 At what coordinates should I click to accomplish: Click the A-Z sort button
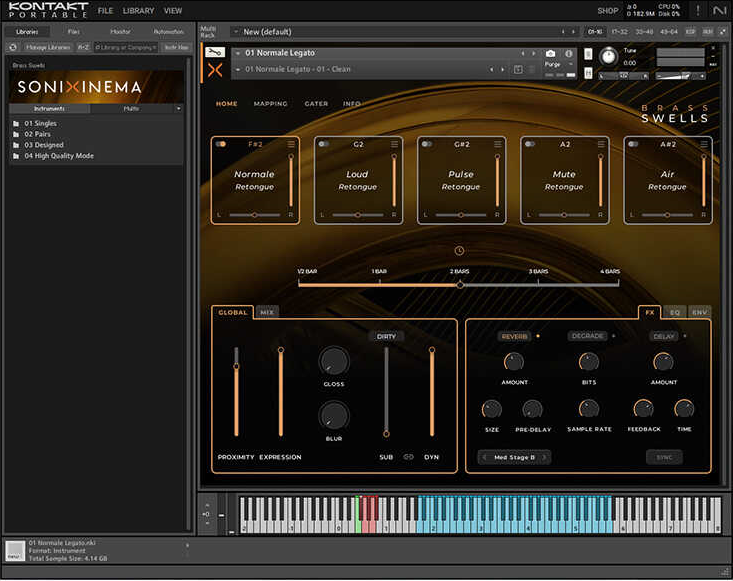(x=83, y=47)
